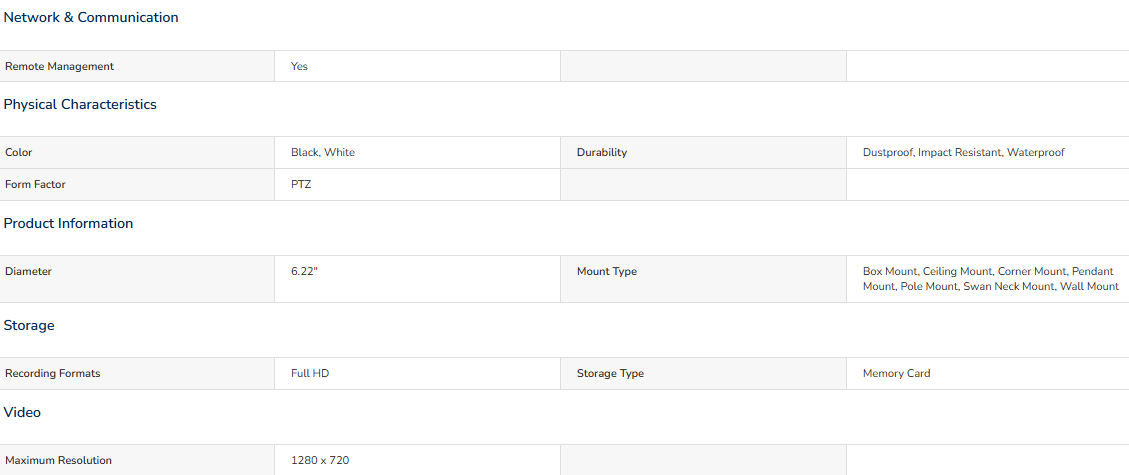This screenshot has height=475, width=1129.
Task: Click the PTZ form factor value
Action: click(x=301, y=185)
